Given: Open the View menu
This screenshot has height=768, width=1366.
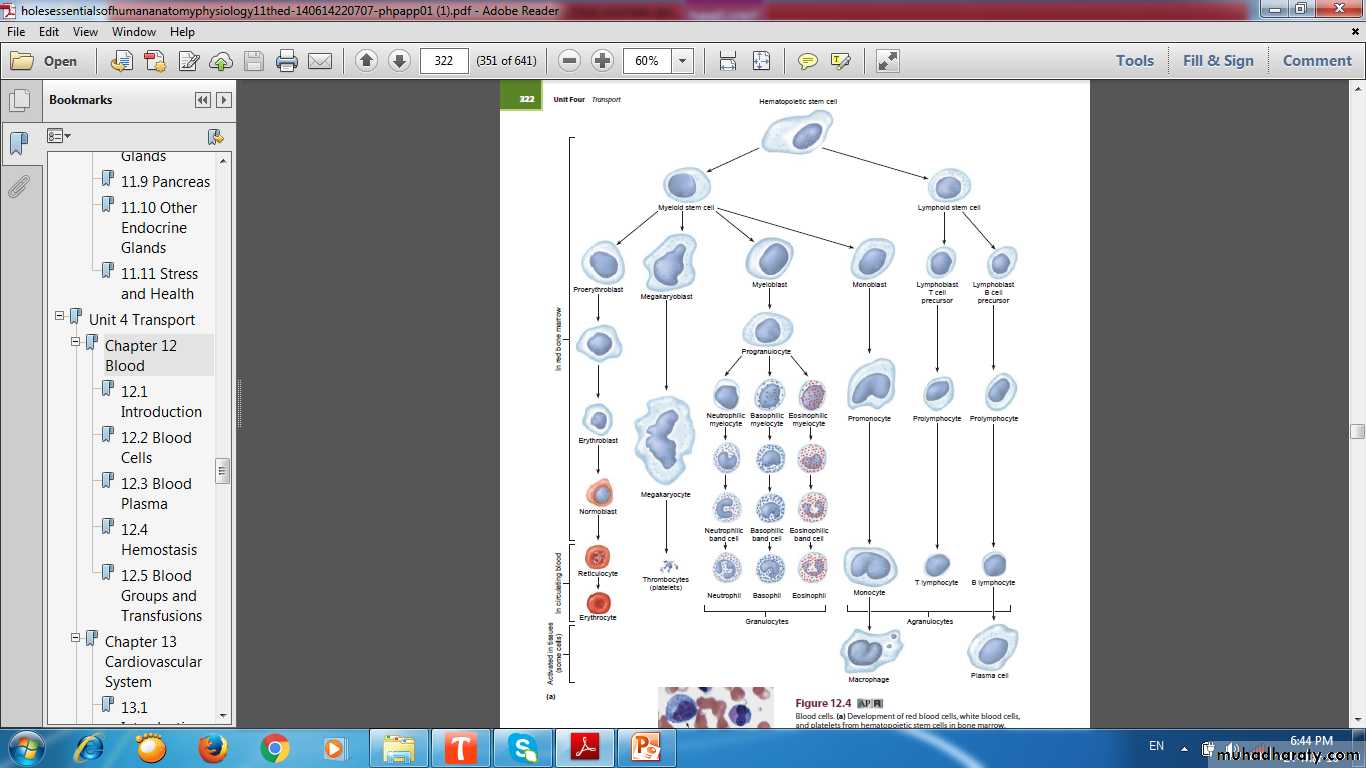Looking at the screenshot, I should tap(85, 32).
